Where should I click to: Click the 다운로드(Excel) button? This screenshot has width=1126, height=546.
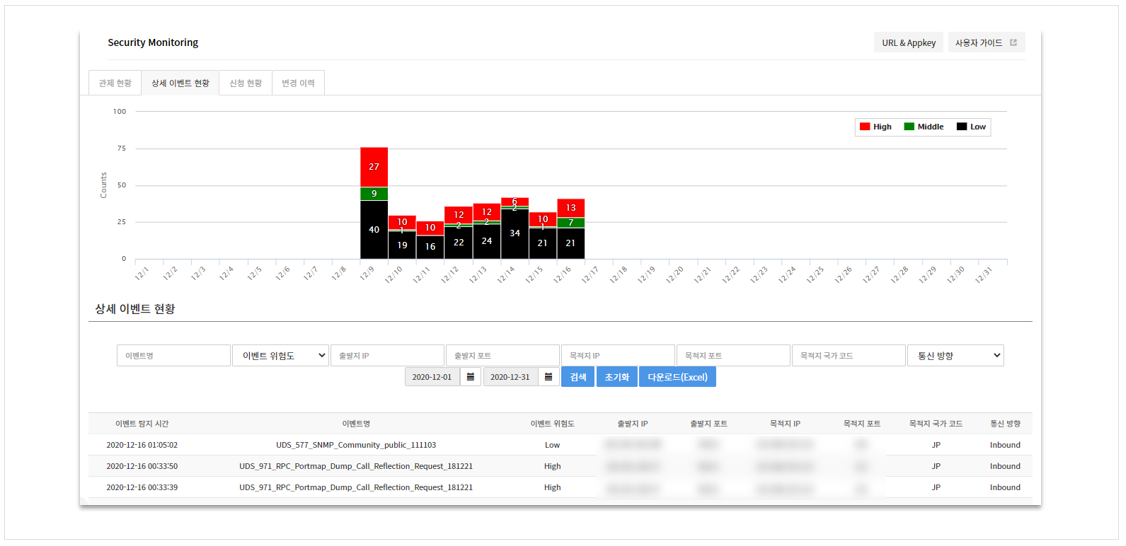tap(677, 377)
